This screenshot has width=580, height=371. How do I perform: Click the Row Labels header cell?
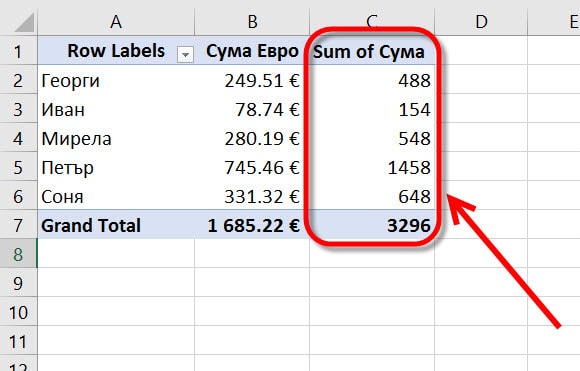pos(116,51)
